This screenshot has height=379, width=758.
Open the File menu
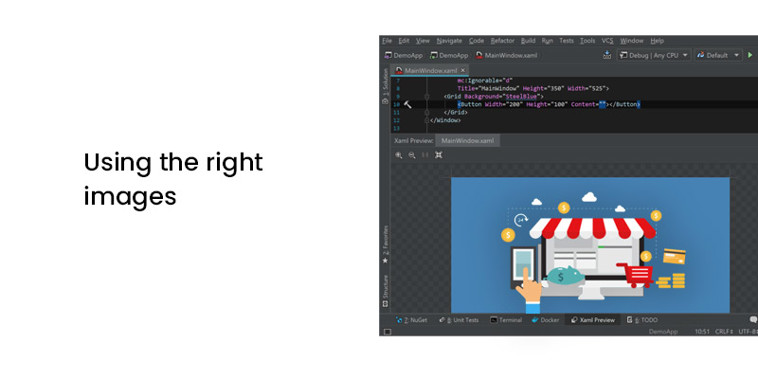tap(387, 41)
